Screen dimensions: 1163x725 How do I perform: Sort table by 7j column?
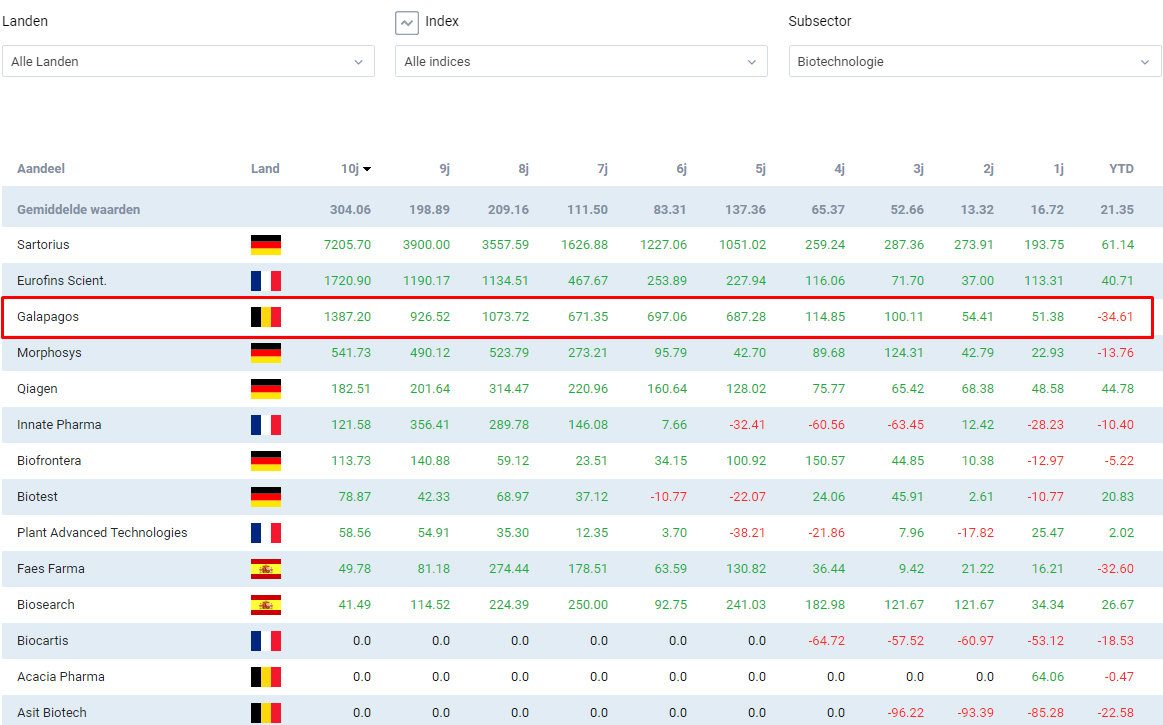coord(602,169)
